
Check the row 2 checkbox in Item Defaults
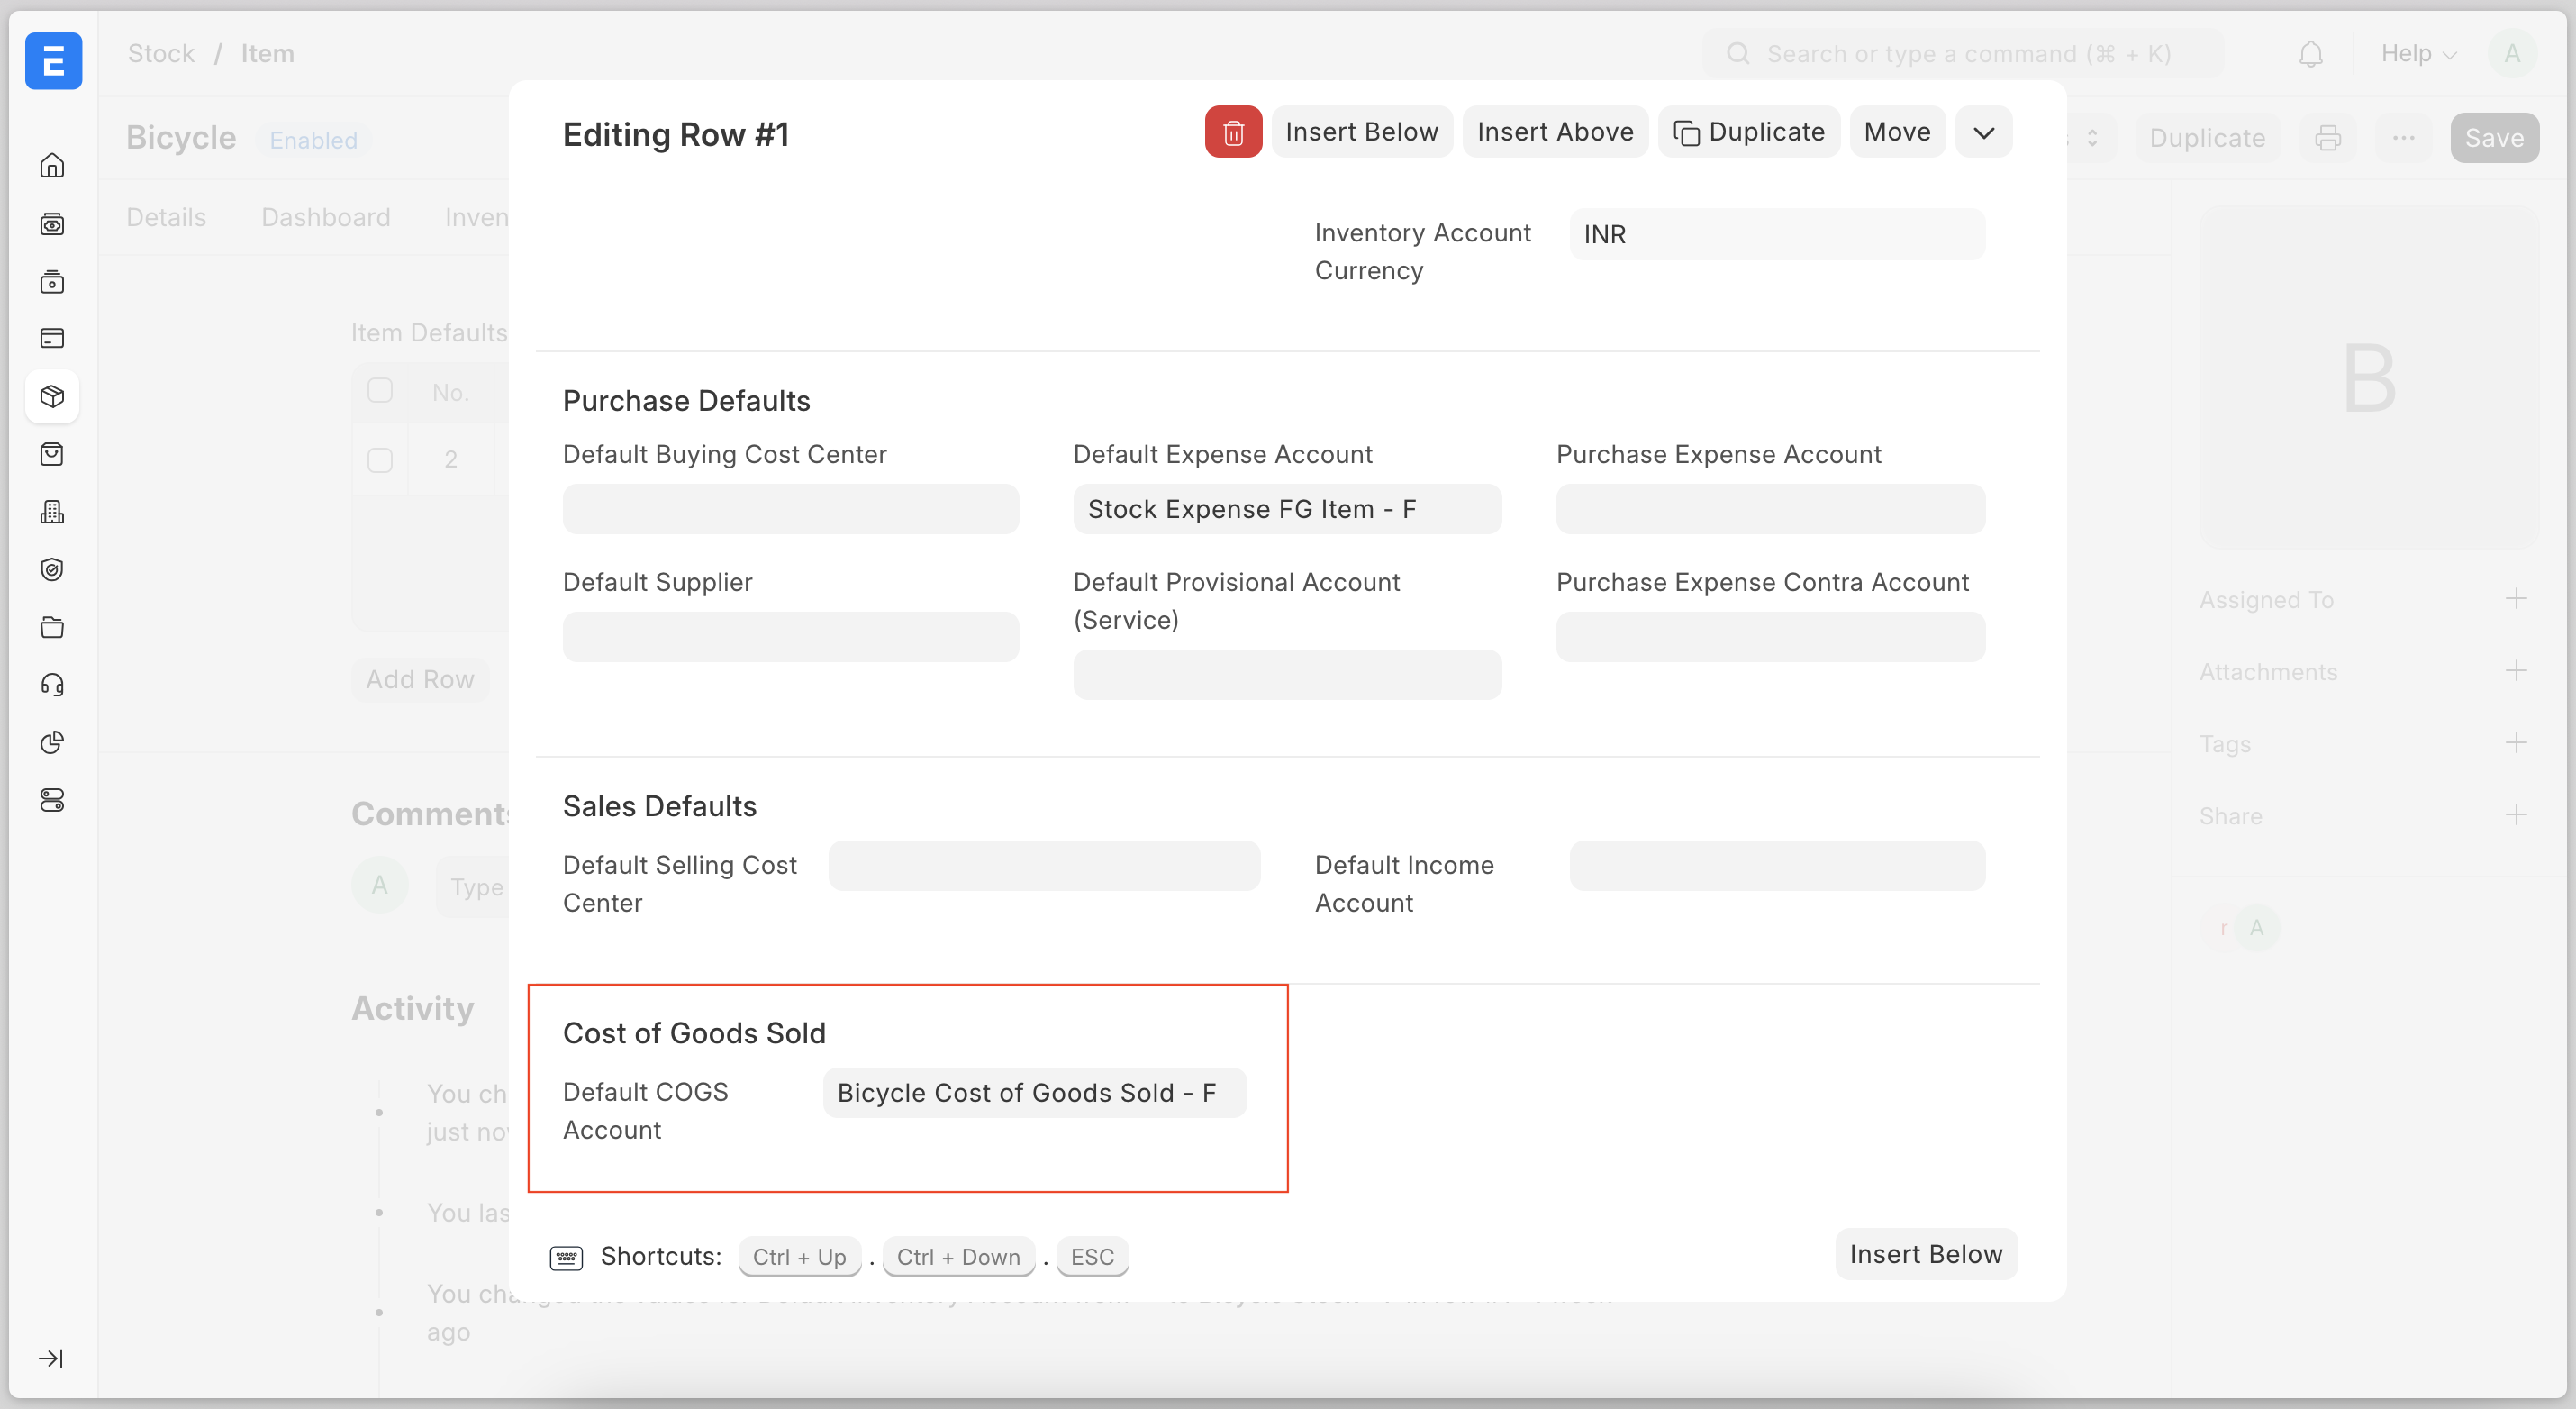380,460
